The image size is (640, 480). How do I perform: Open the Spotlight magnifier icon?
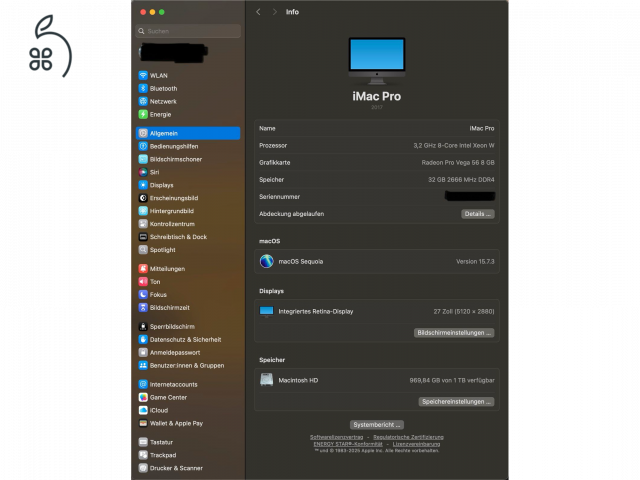tap(143, 250)
